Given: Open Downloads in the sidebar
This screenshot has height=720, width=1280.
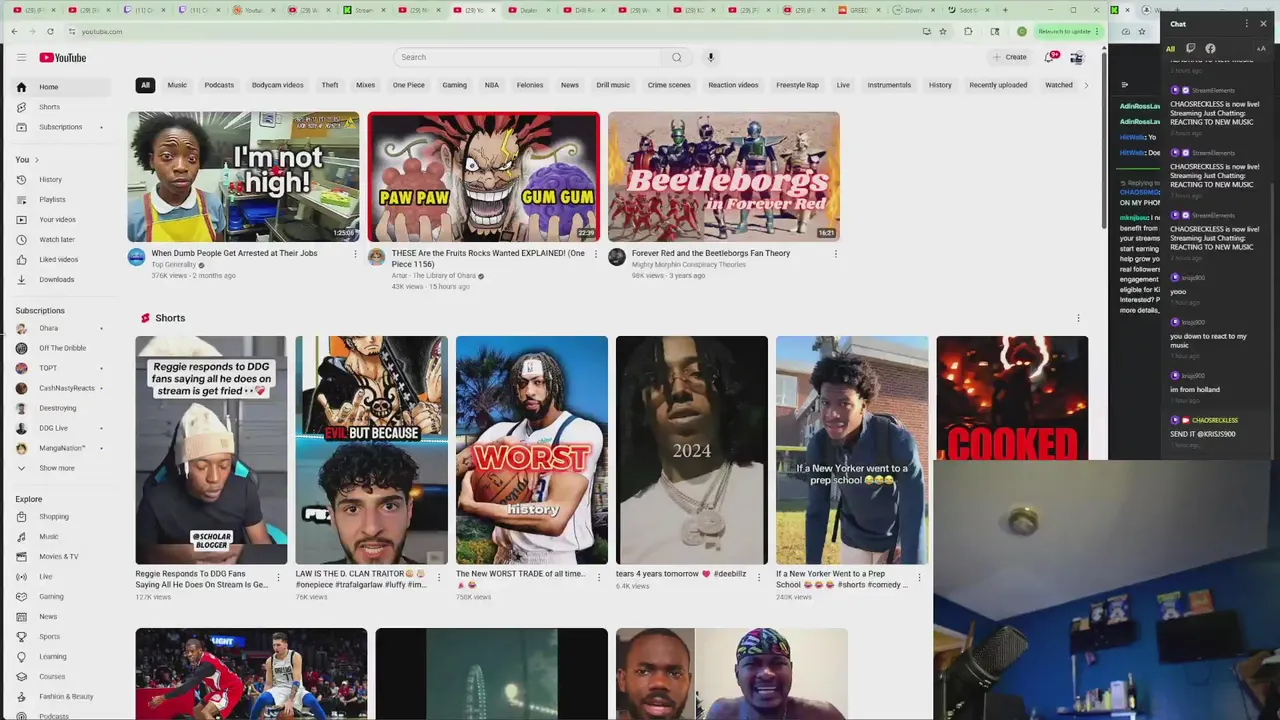Looking at the screenshot, I should click(x=60, y=279).
